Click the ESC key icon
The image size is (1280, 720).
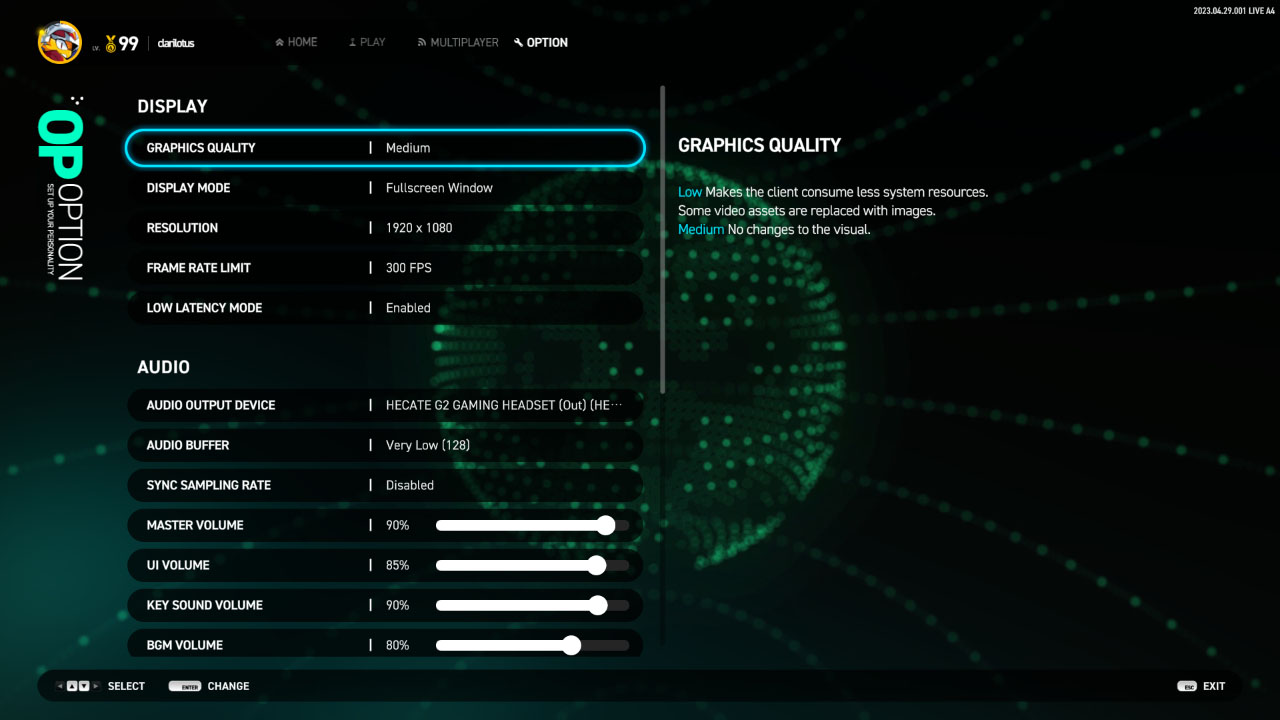tap(1187, 686)
